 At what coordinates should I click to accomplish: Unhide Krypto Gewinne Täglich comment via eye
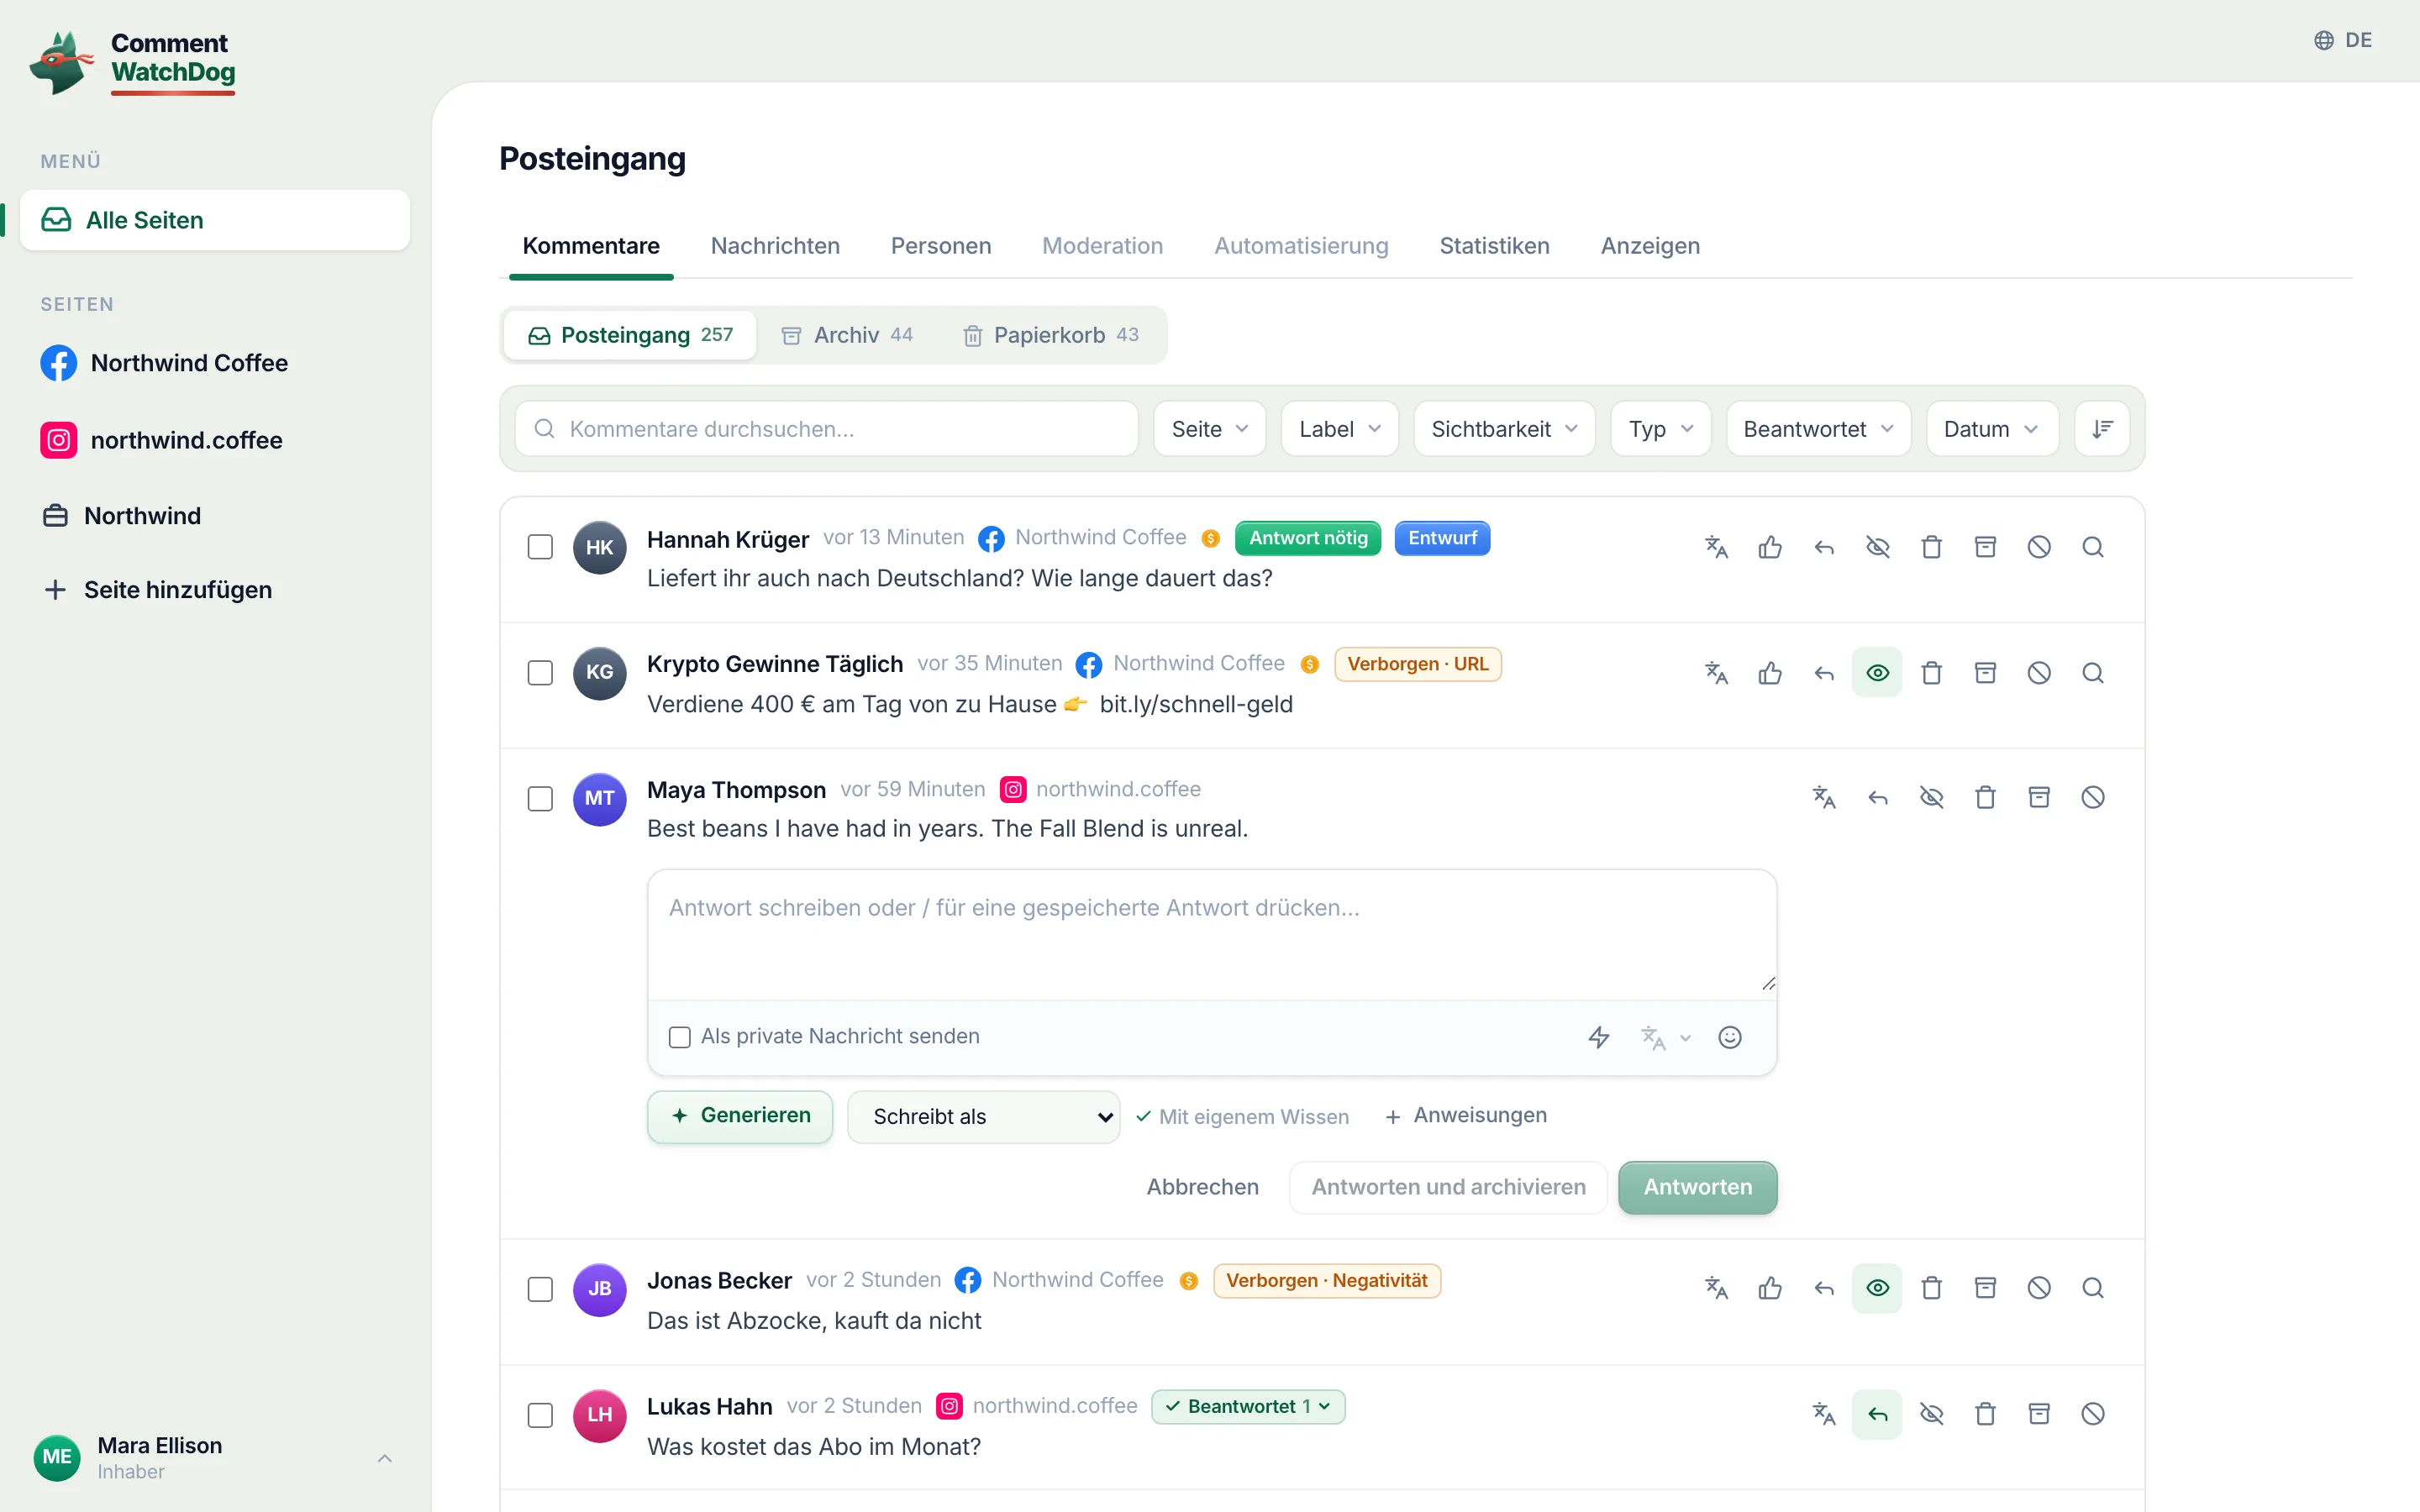pyautogui.click(x=1877, y=673)
